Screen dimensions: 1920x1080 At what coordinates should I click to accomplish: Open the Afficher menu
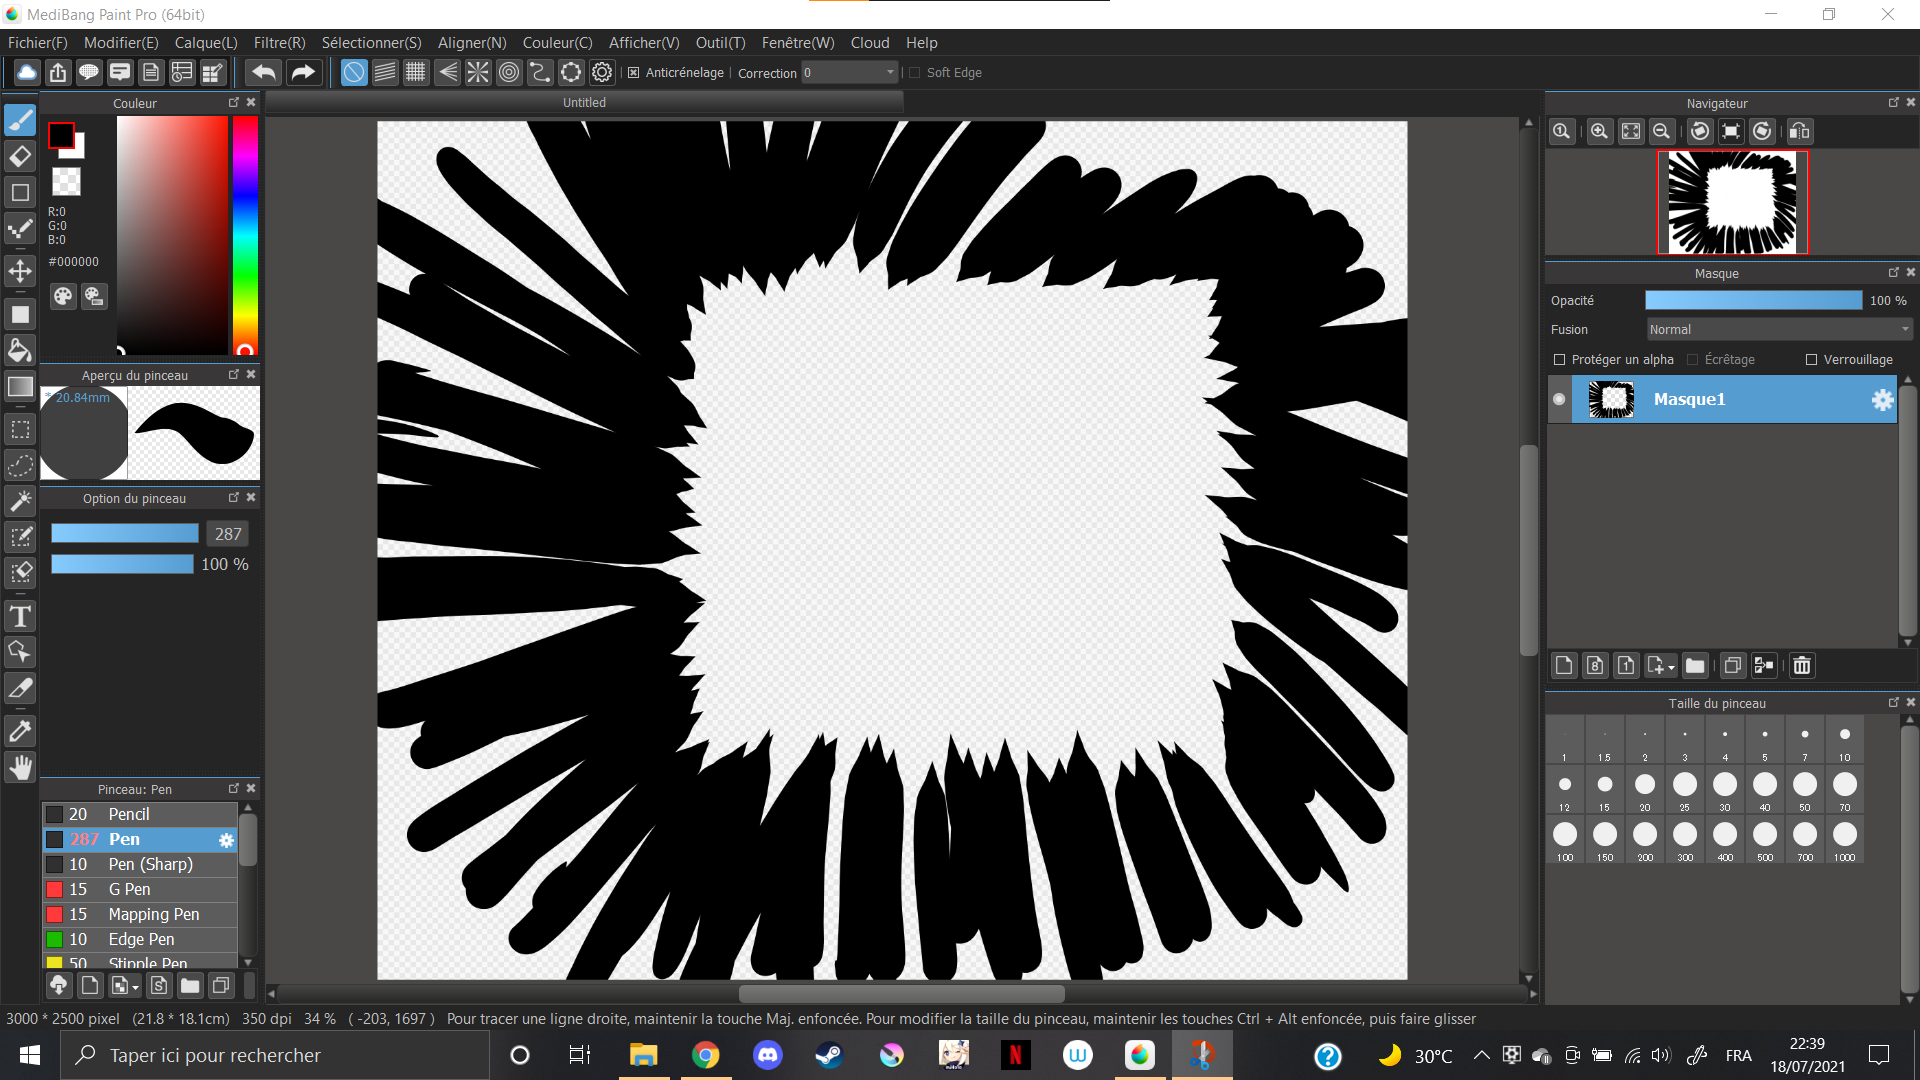pyautogui.click(x=644, y=43)
